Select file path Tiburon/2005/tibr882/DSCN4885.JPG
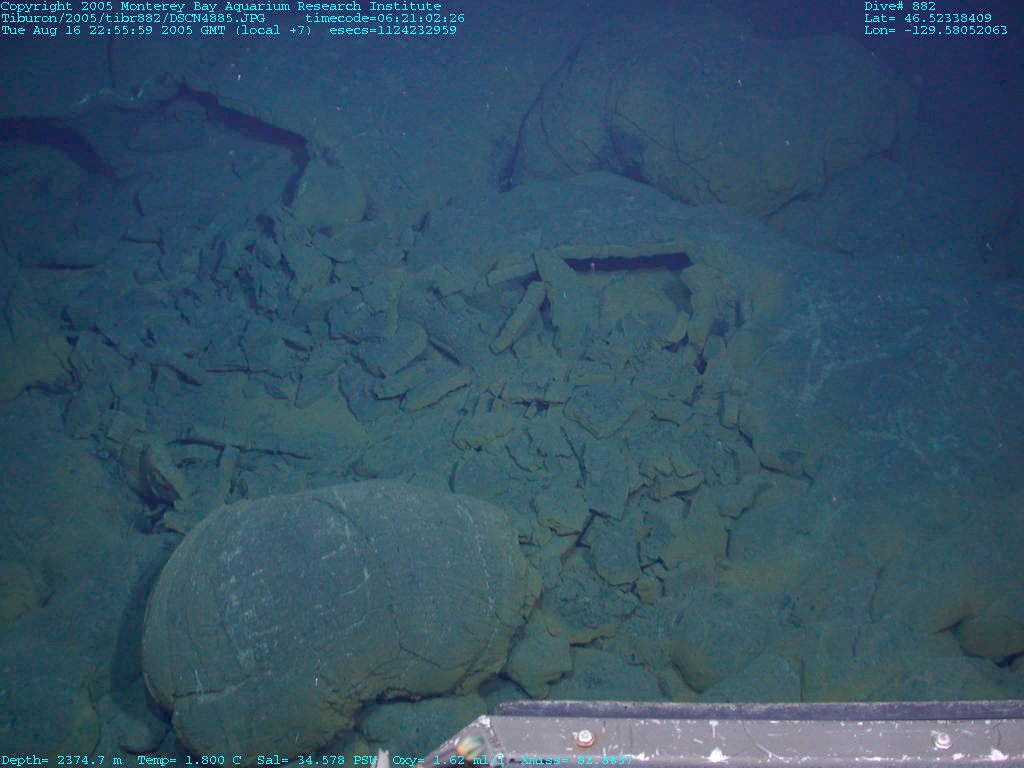This screenshot has height=768, width=1024. [x=133, y=18]
